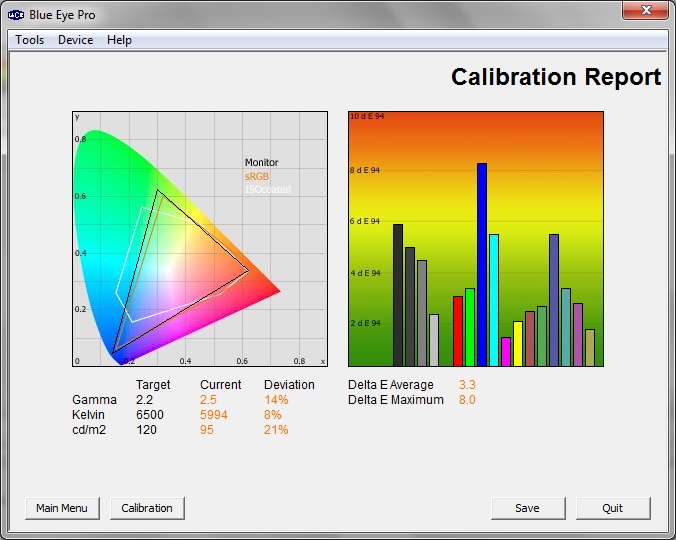Screen dimensions: 676x540
Task: Click the olive bar at chart's right end
Action: point(590,348)
